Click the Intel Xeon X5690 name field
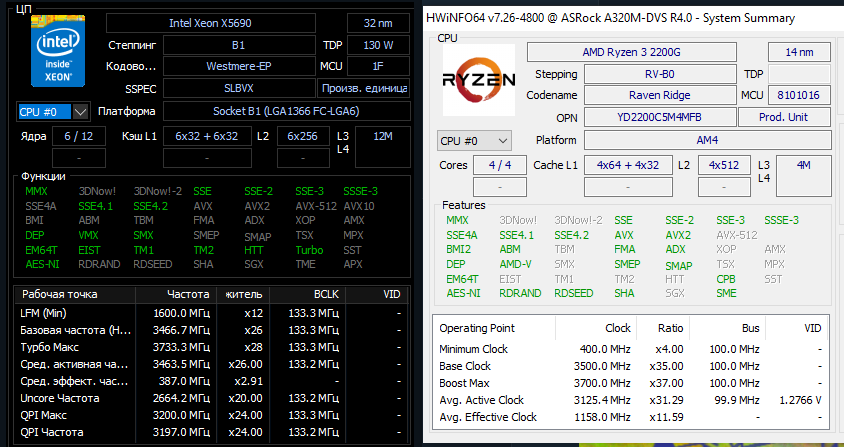 tap(210, 23)
